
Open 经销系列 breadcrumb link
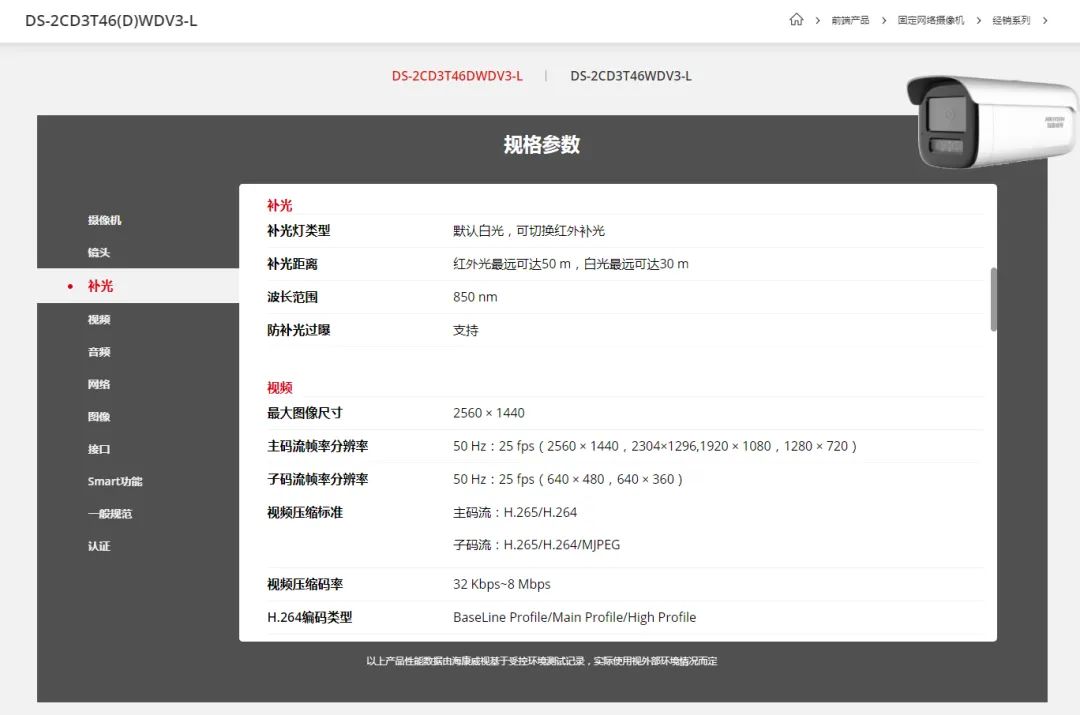(1010, 20)
